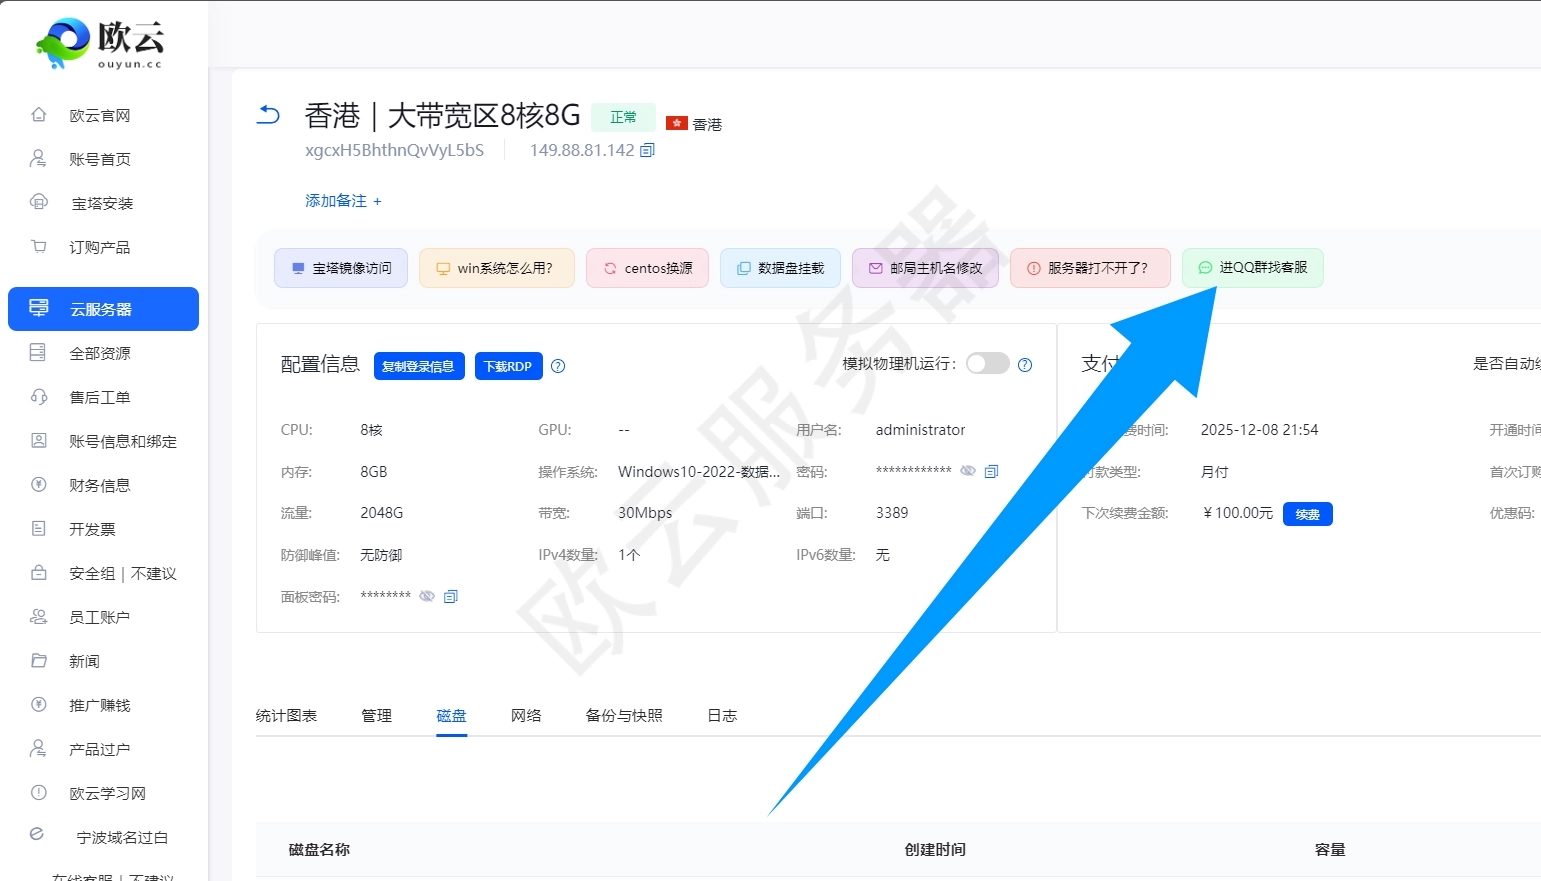
Task: Switch to the 日志 tab
Action: [x=720, y=715]
